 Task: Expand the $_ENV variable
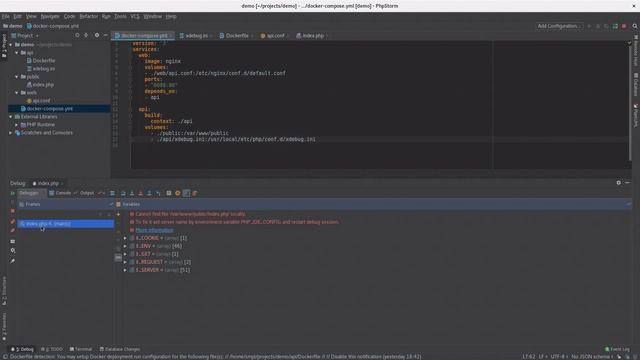coord(125,246)
